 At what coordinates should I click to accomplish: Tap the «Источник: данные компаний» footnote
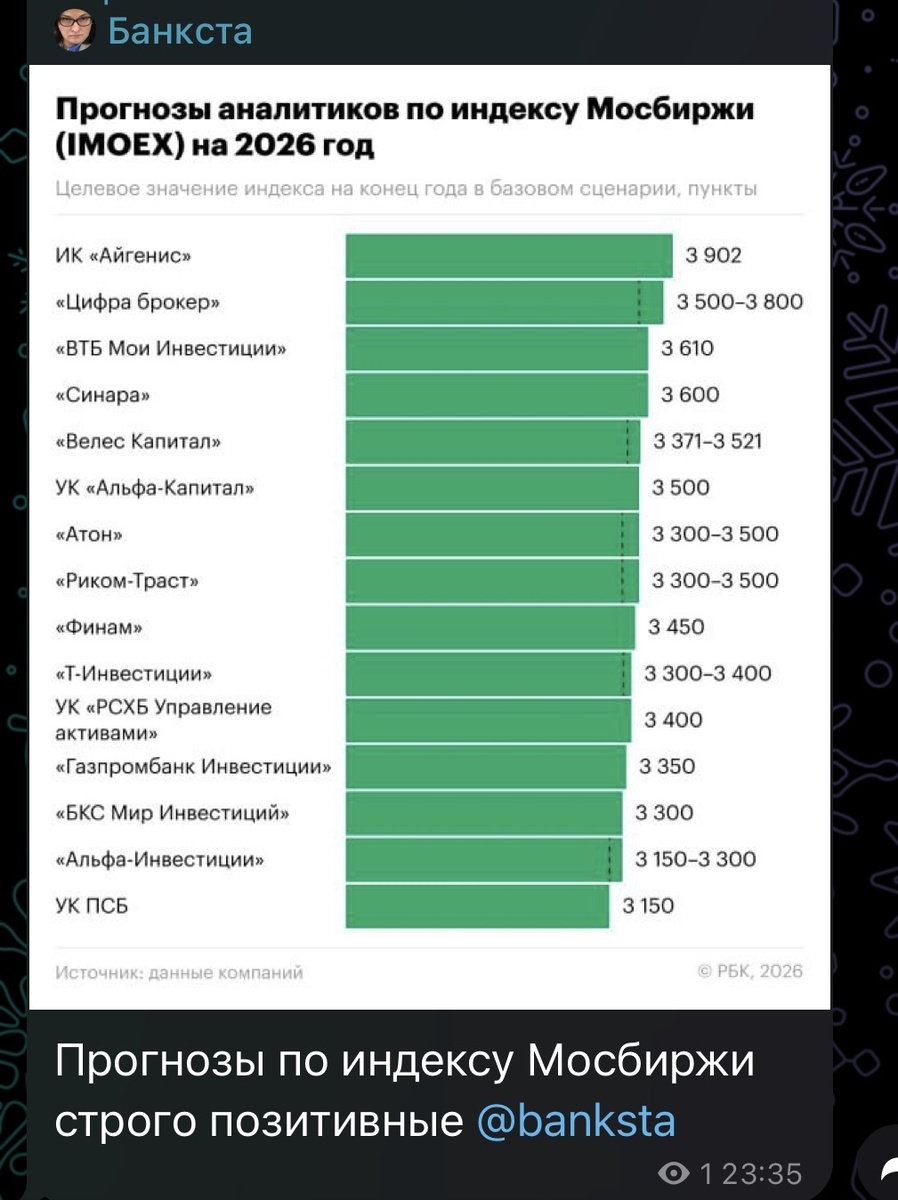179,971
